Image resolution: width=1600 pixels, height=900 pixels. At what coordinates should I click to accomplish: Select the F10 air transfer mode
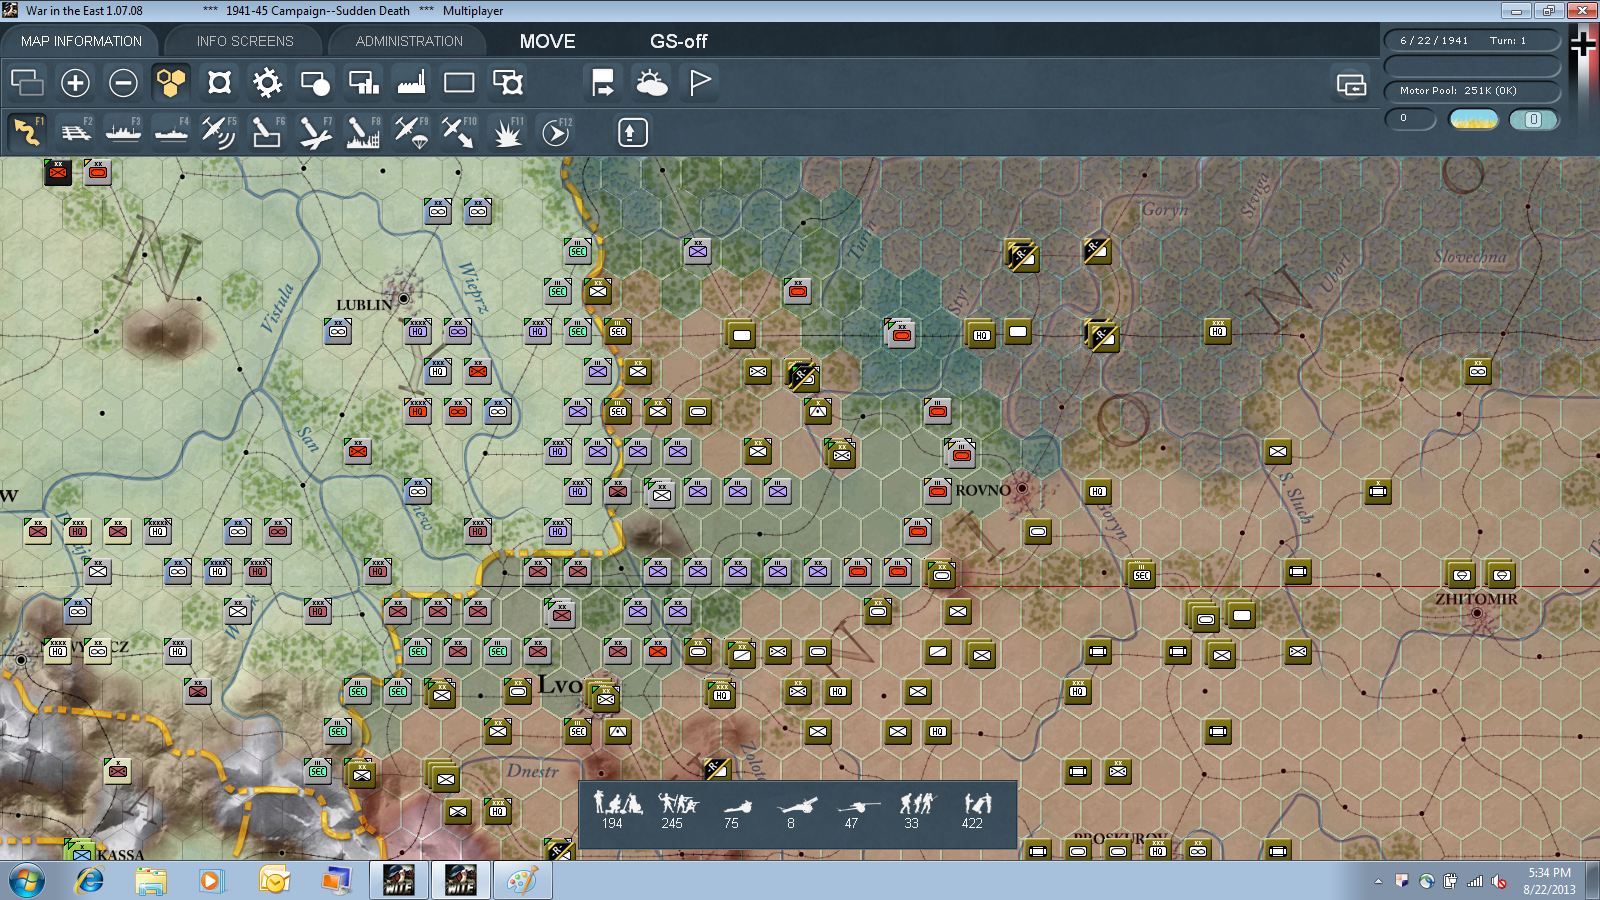pyautogui.click(x=459, y=132)
